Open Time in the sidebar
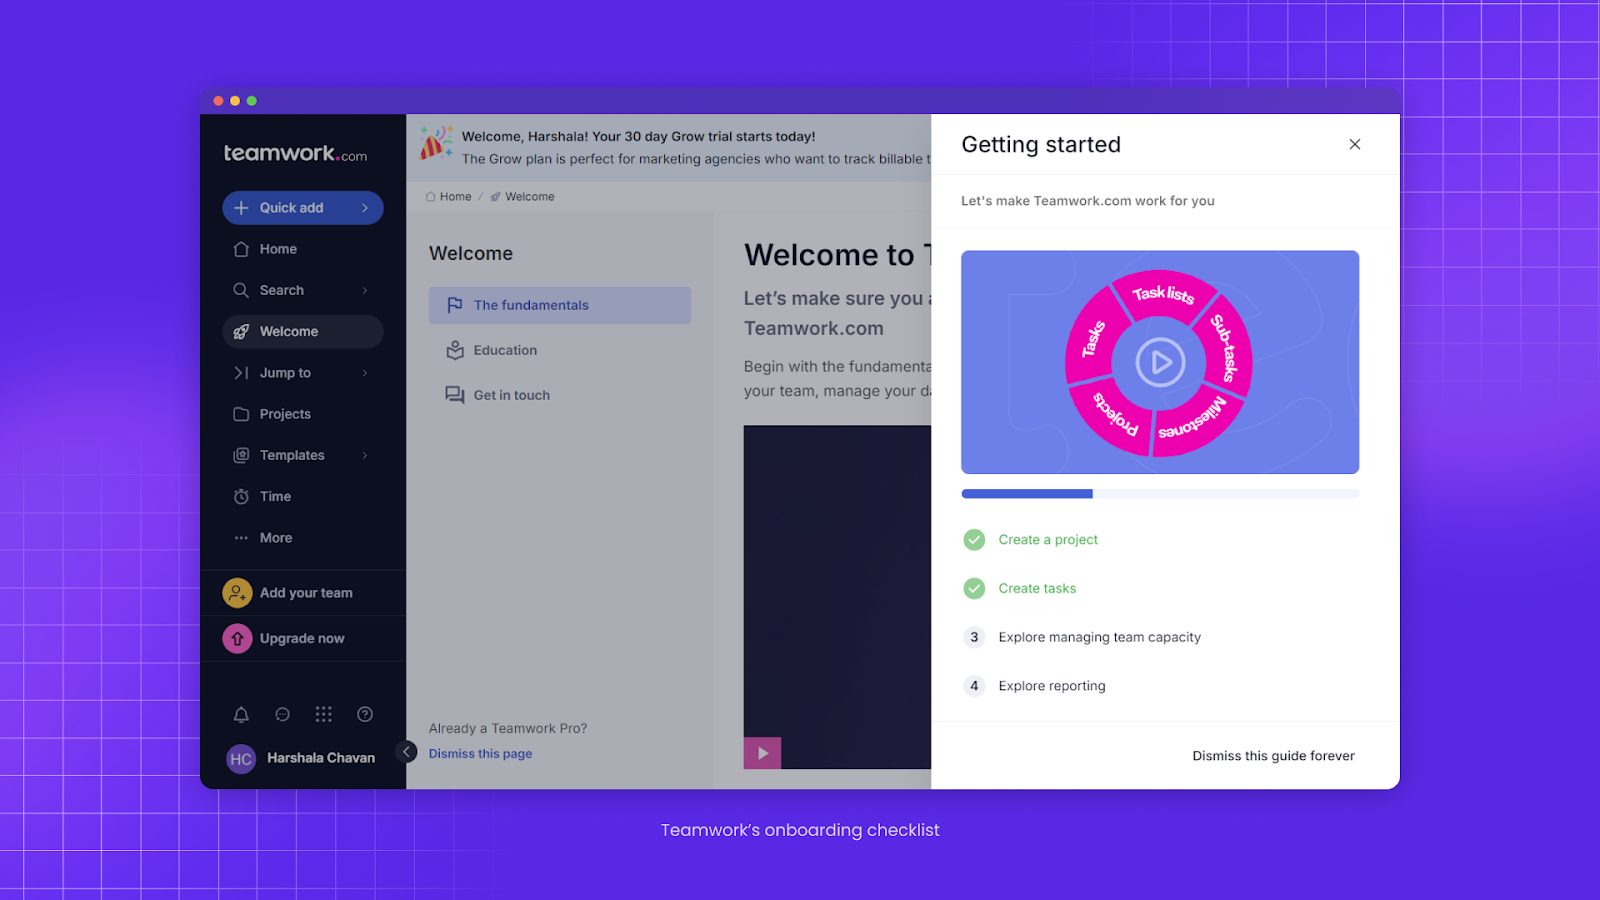 [303, 497]
